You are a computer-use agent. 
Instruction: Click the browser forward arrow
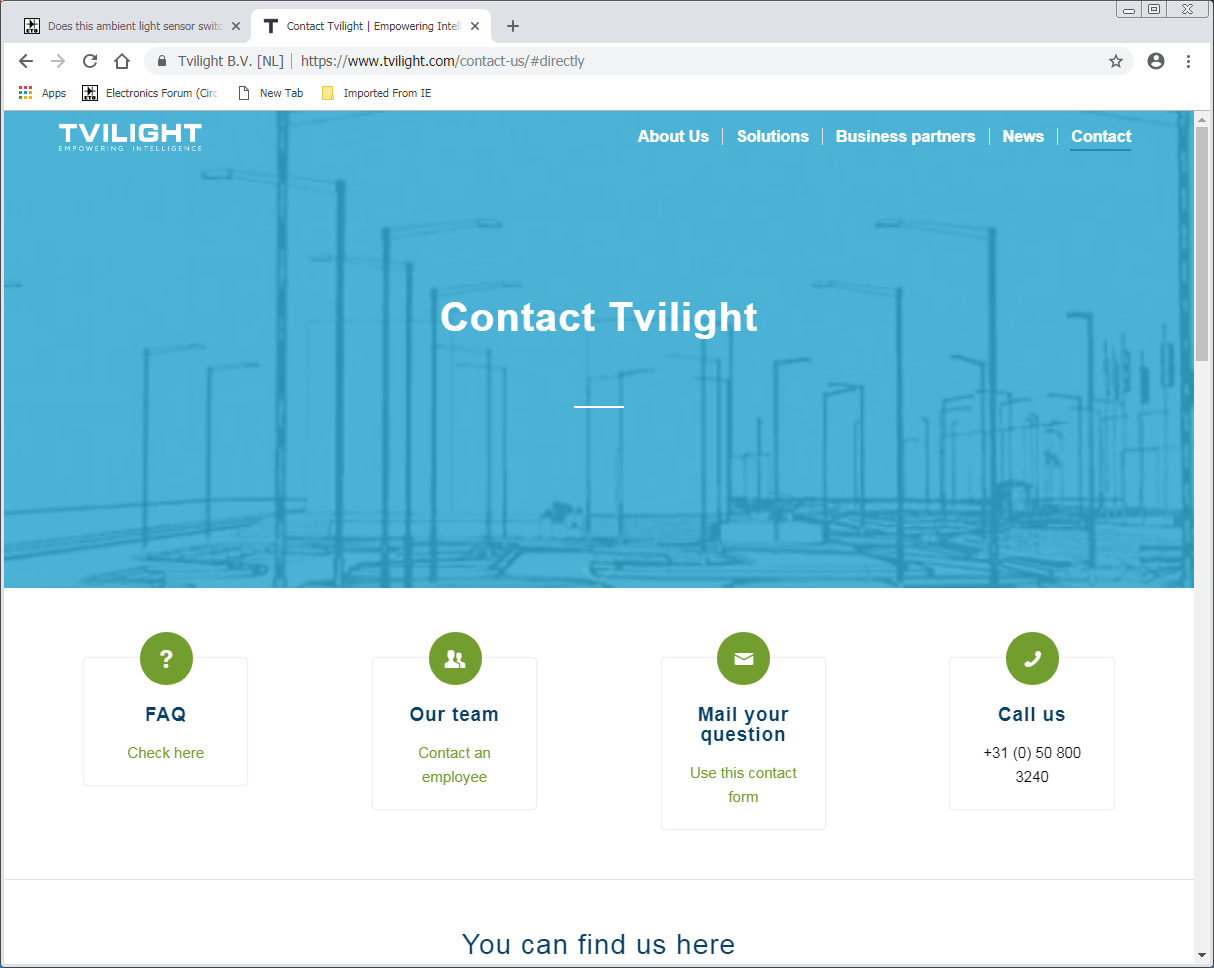pyautogui.click(x=58, y=61)
